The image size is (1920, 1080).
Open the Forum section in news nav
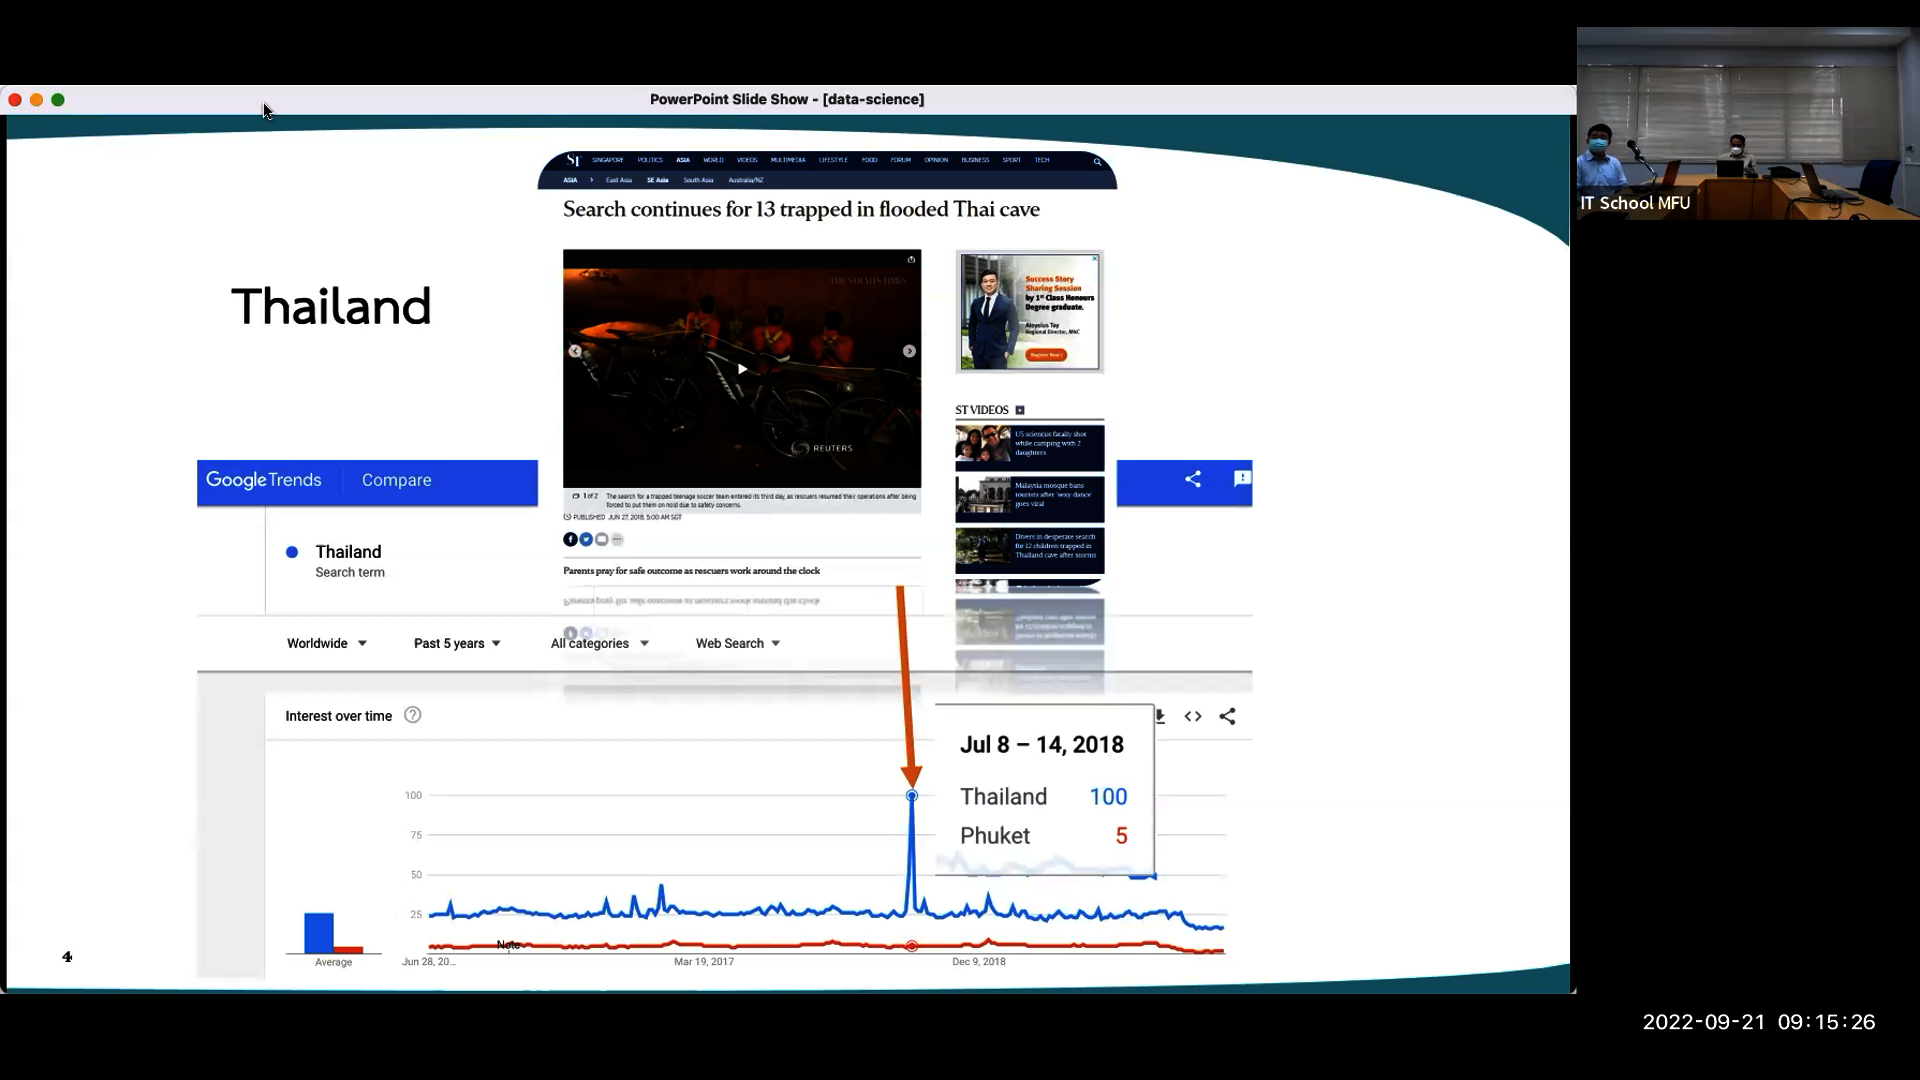(901, 160)
